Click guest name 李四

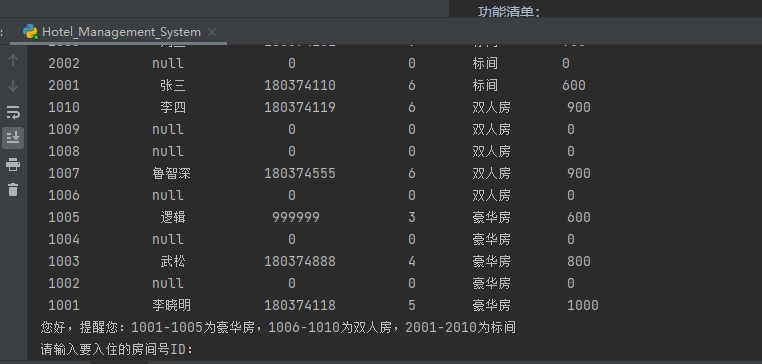(x=173, y=107)
